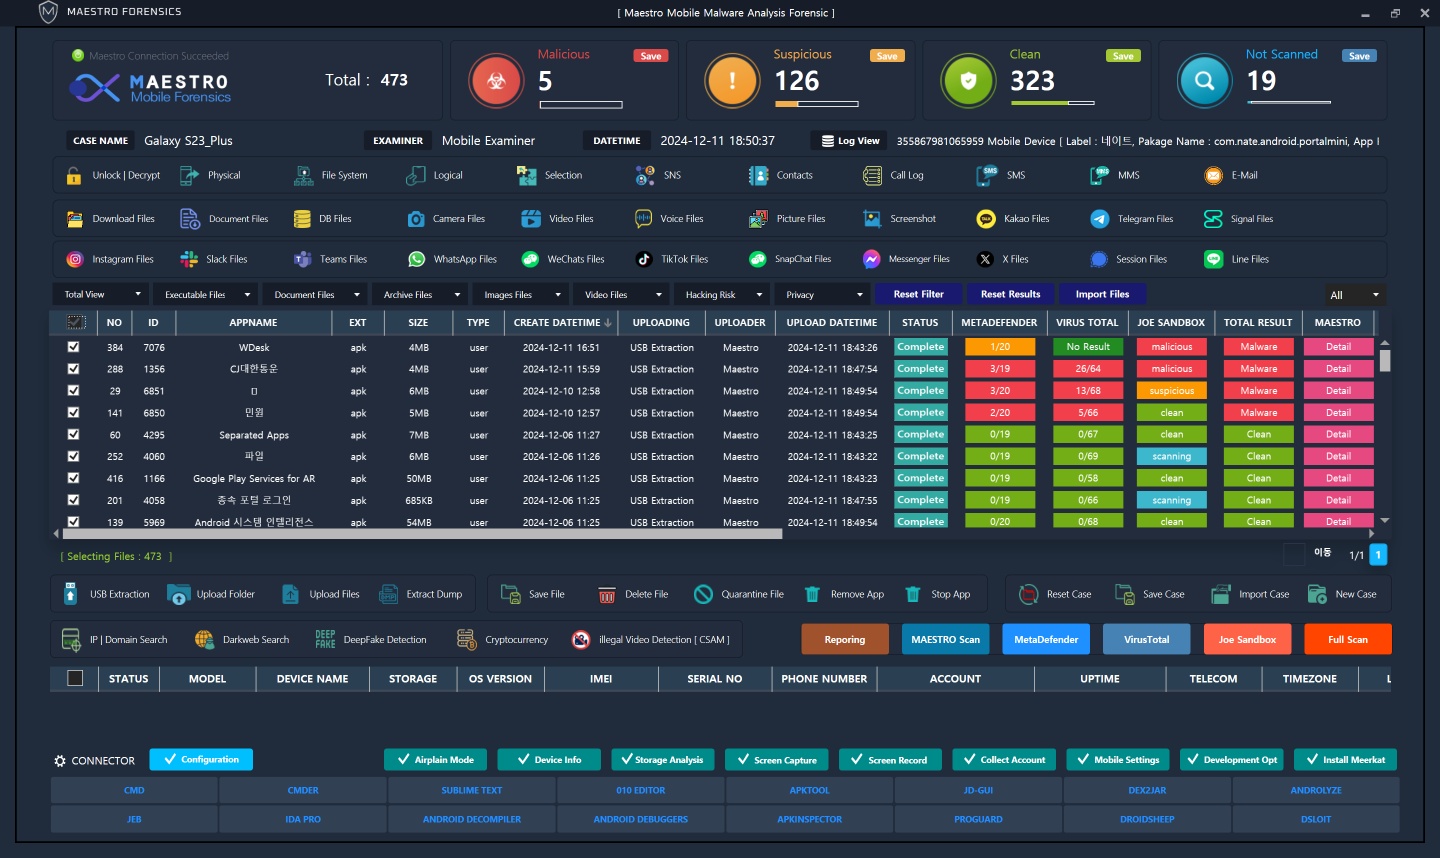
Task: Open the Cryptocurrency search icon
Action: (x=466, y=640)
